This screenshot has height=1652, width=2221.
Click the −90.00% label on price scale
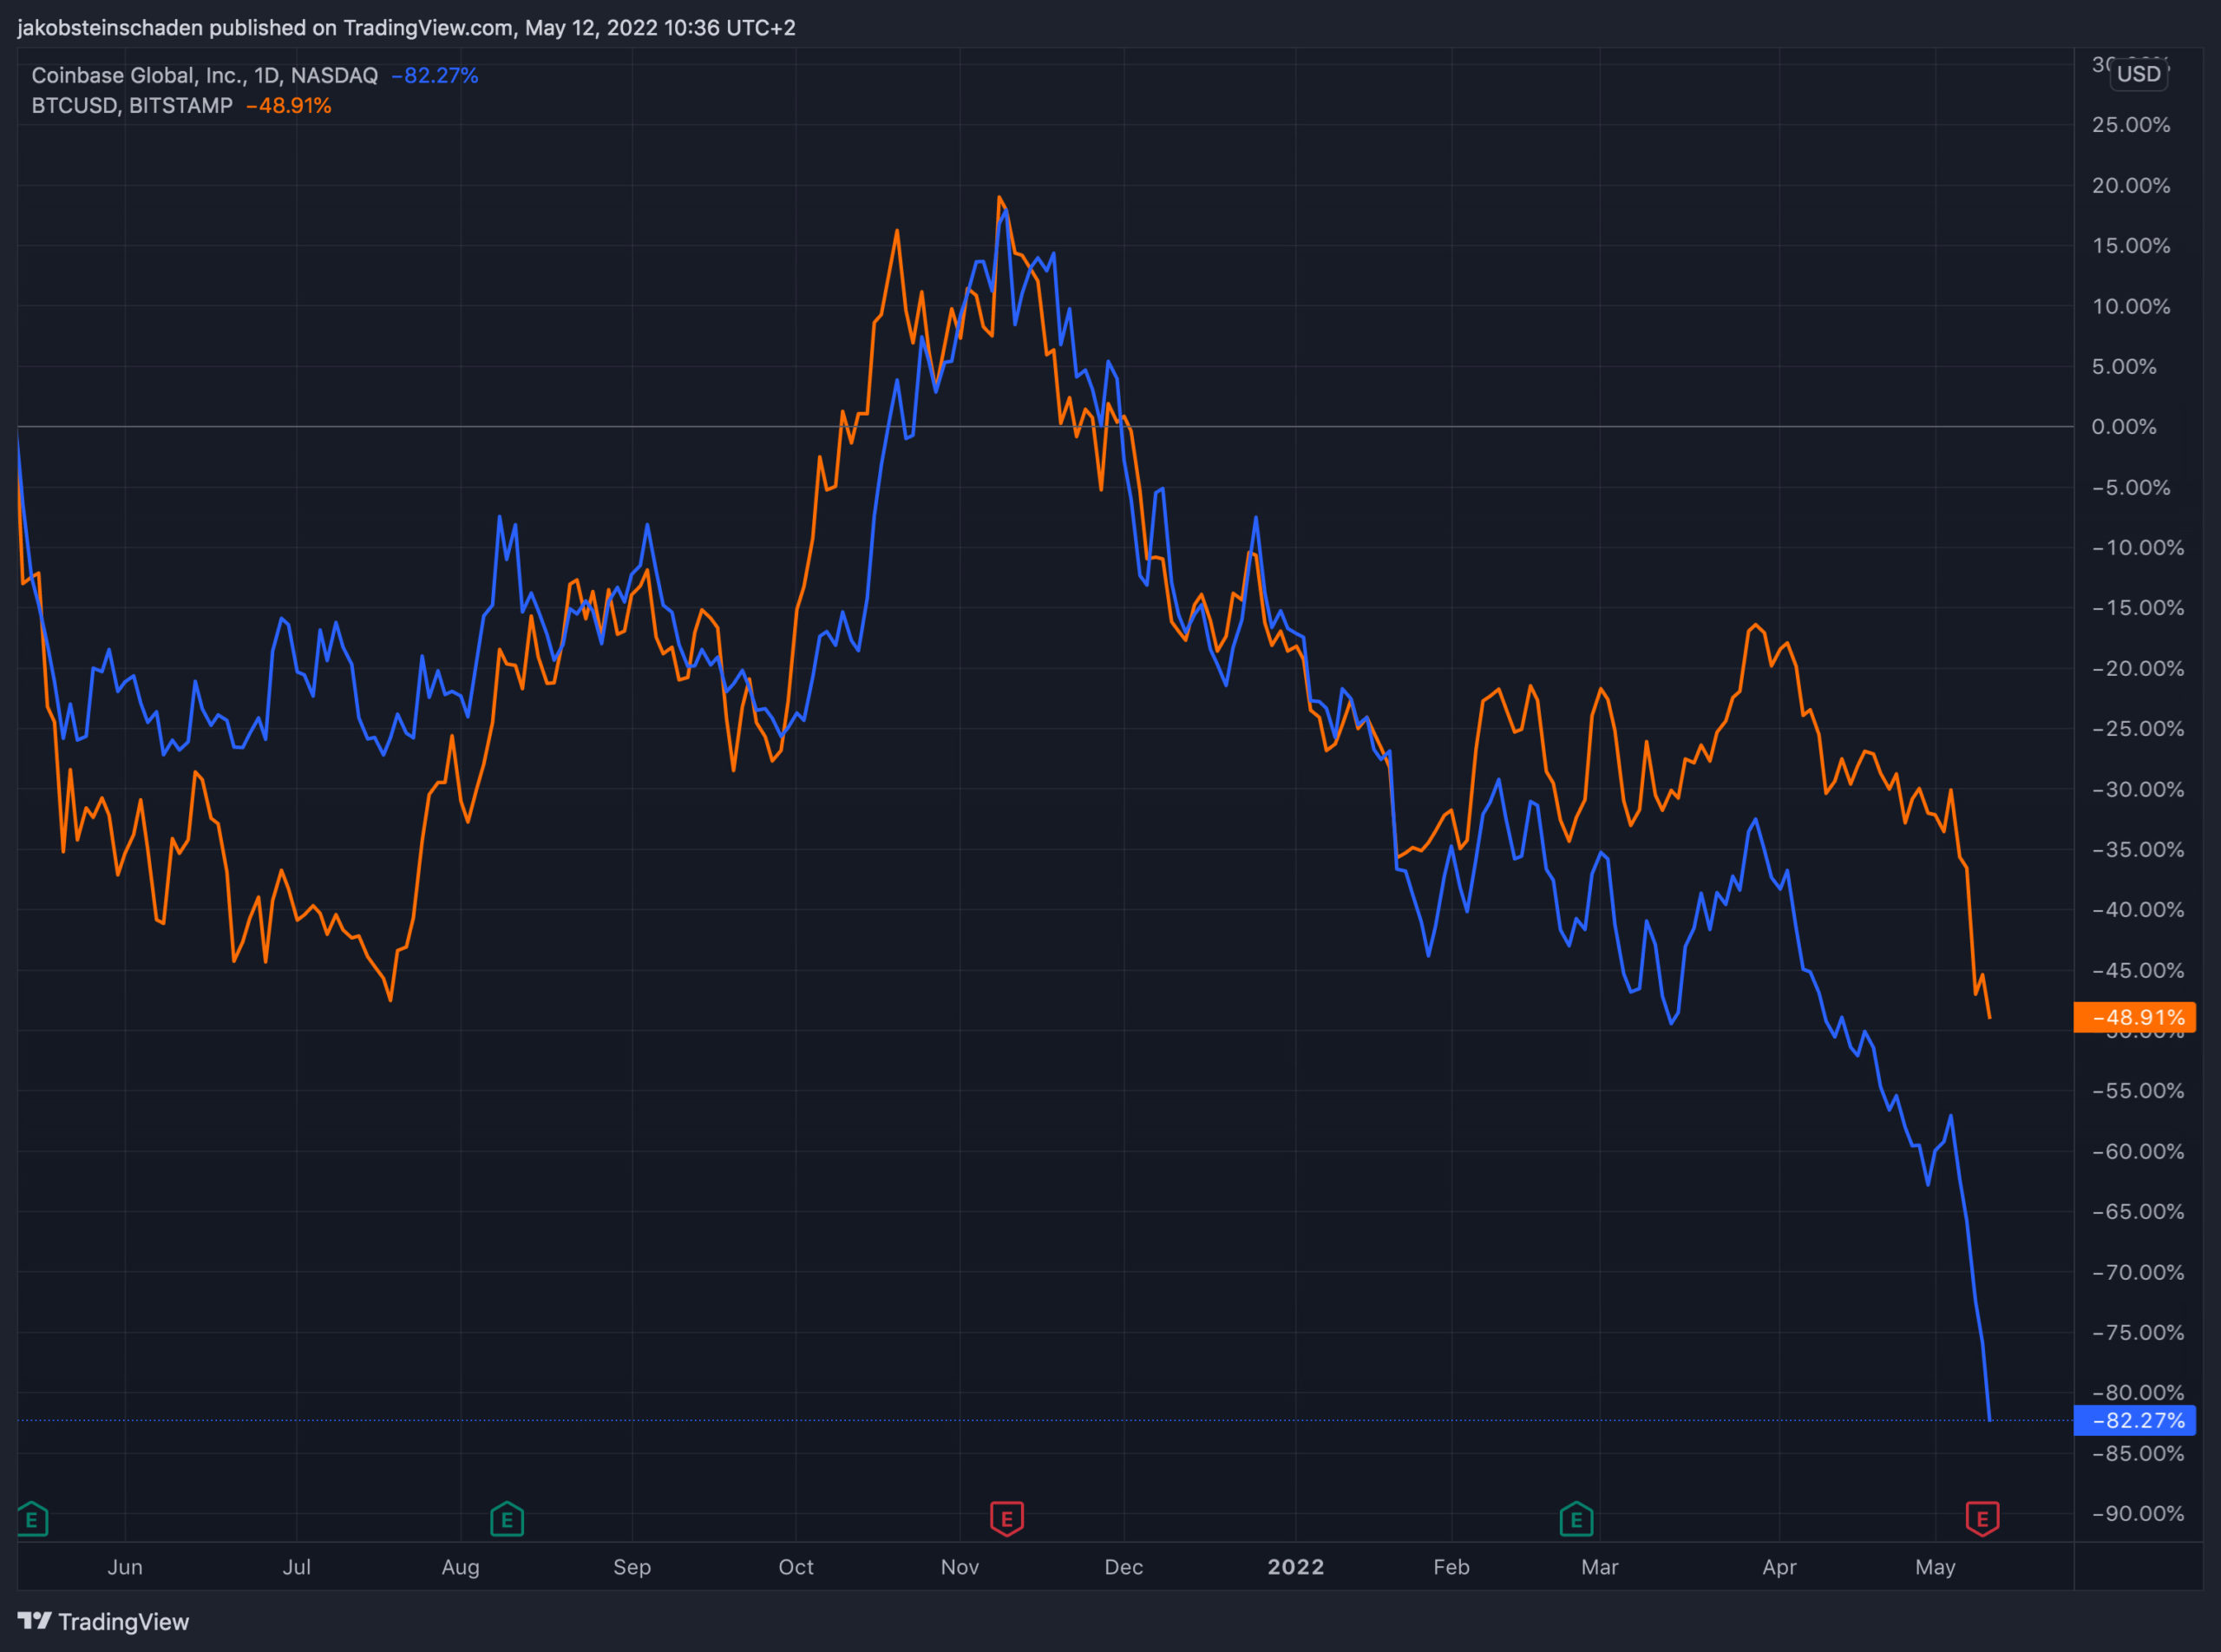[x=2138, y=1513]
